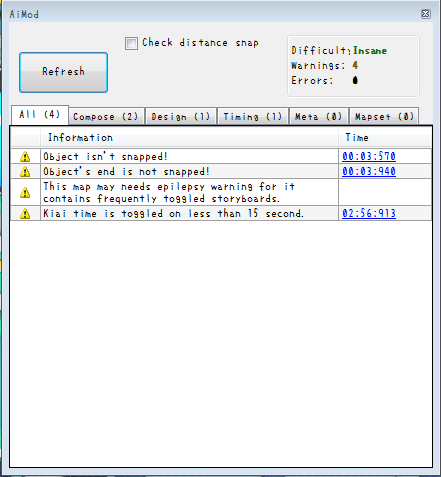Select the epilepsy warning row text
Screen dimensions: 441x477
169,192
